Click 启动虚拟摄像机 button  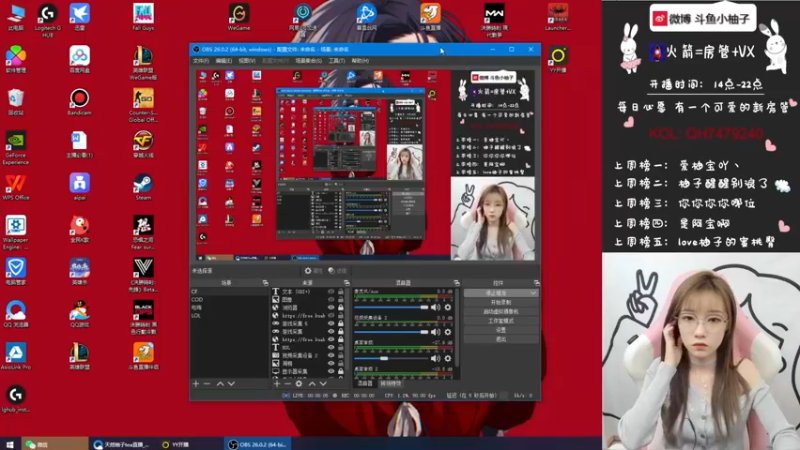click(x=501, y=311)
